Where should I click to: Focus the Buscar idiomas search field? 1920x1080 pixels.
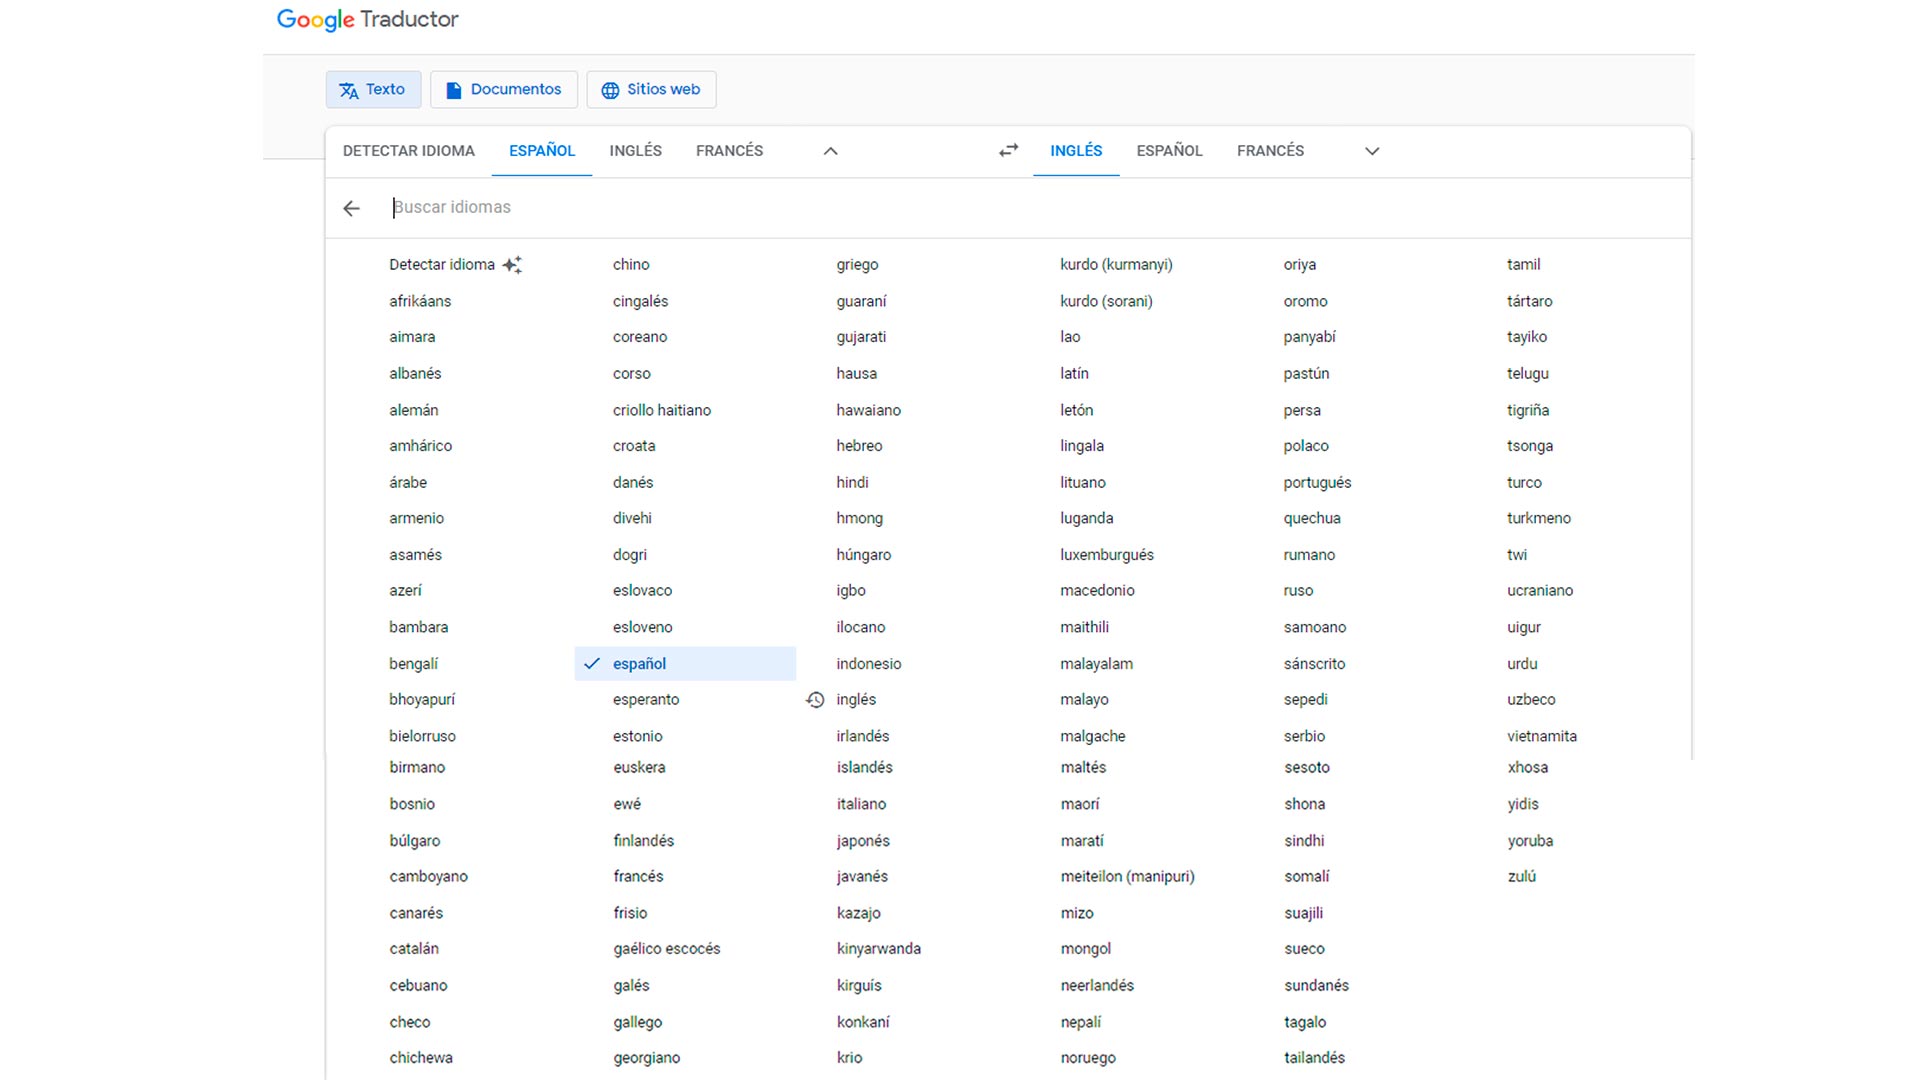1030,207
